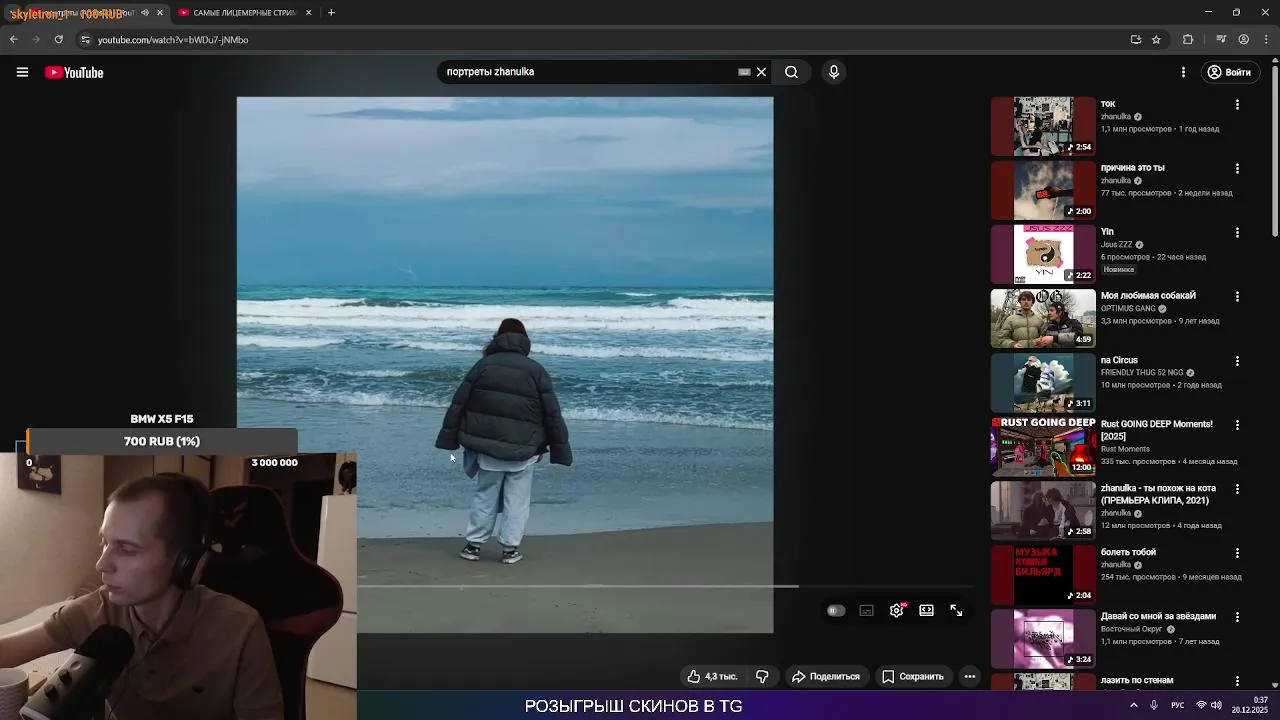Seek on the video progress bar

click(665, 586)
